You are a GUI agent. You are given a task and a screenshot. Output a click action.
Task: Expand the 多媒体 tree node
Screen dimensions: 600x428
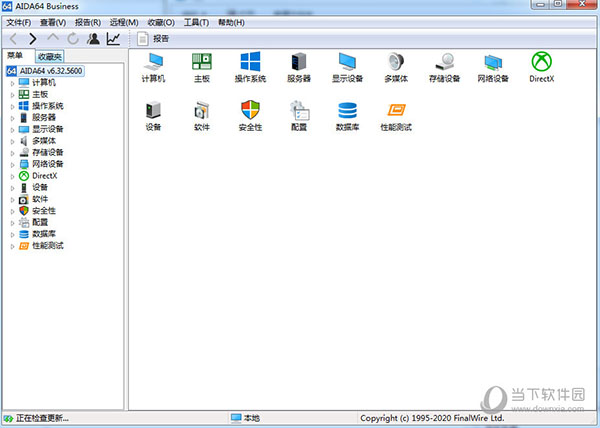tap(12, 142)
